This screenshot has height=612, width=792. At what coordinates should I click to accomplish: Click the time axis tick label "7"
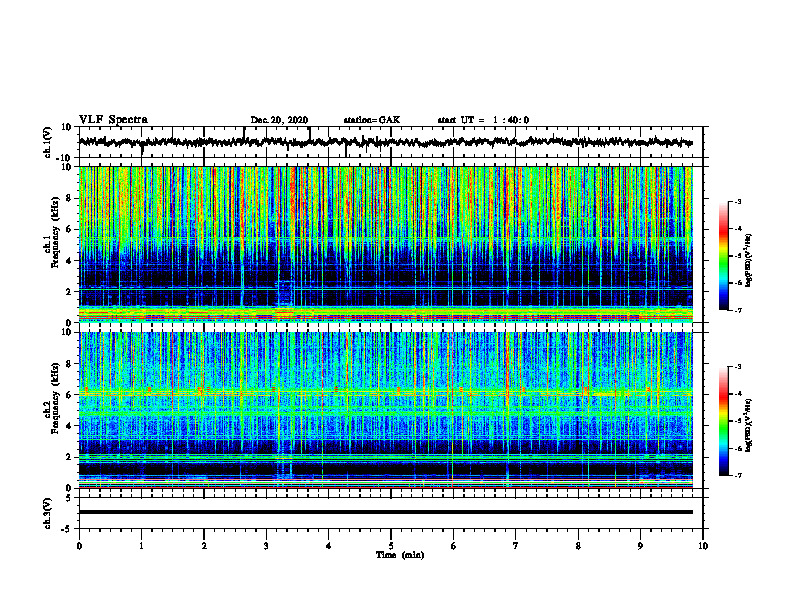(x=516, y=546)
